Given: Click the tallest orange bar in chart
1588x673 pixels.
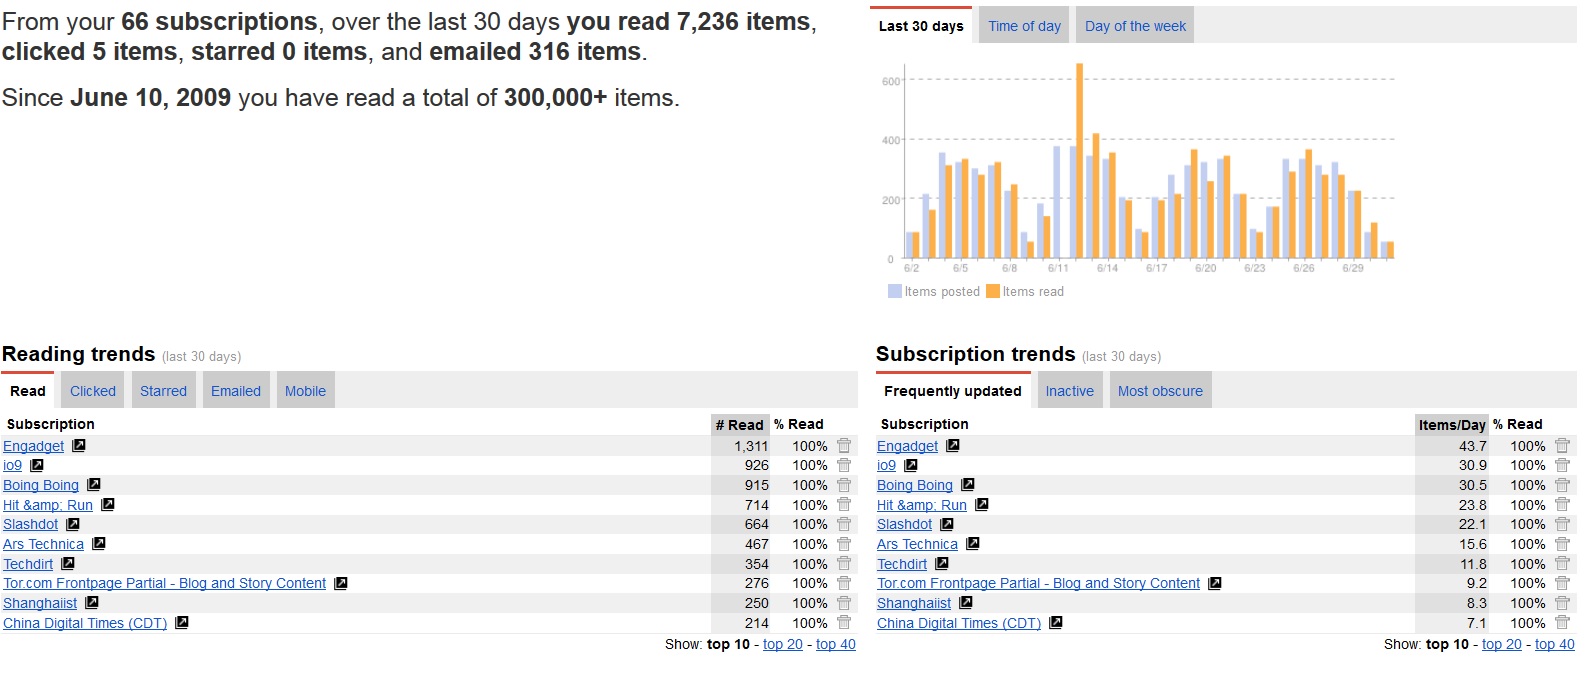Looking at the screenshot, I should pos(1080,161).
